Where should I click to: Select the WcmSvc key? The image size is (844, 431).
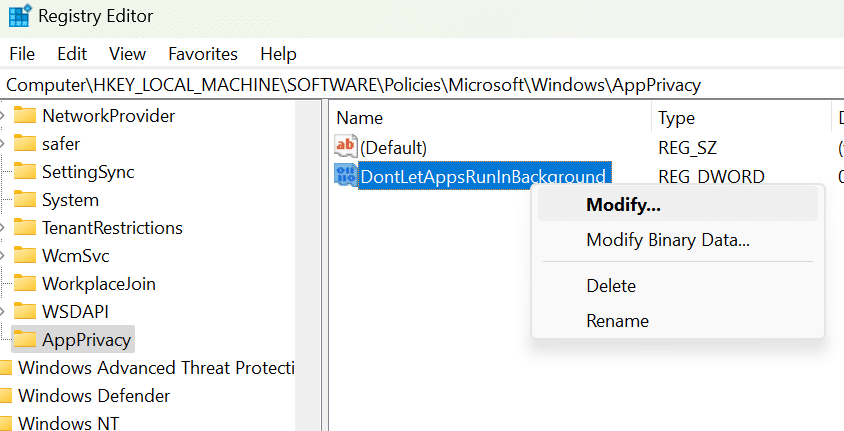[76, 256]
